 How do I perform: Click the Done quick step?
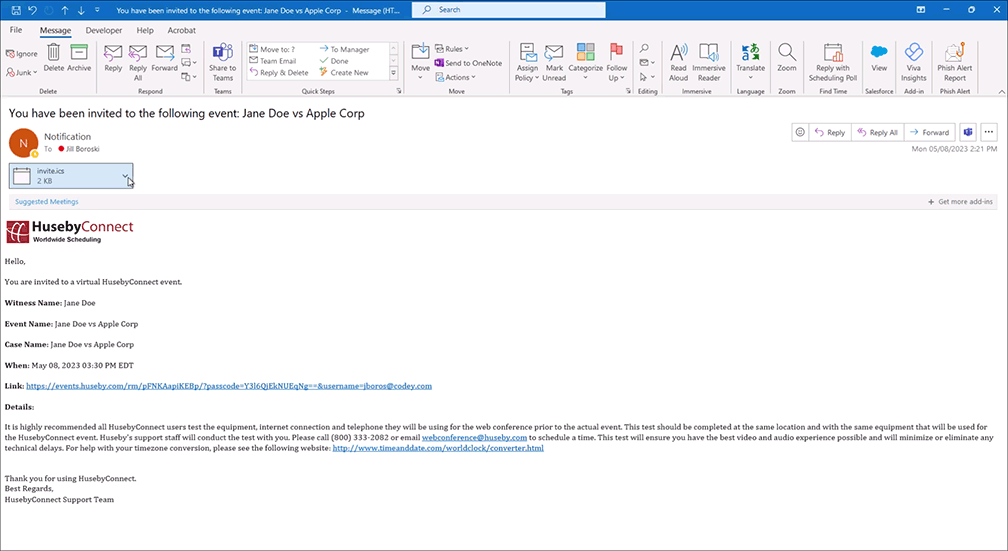click(334, 61)
